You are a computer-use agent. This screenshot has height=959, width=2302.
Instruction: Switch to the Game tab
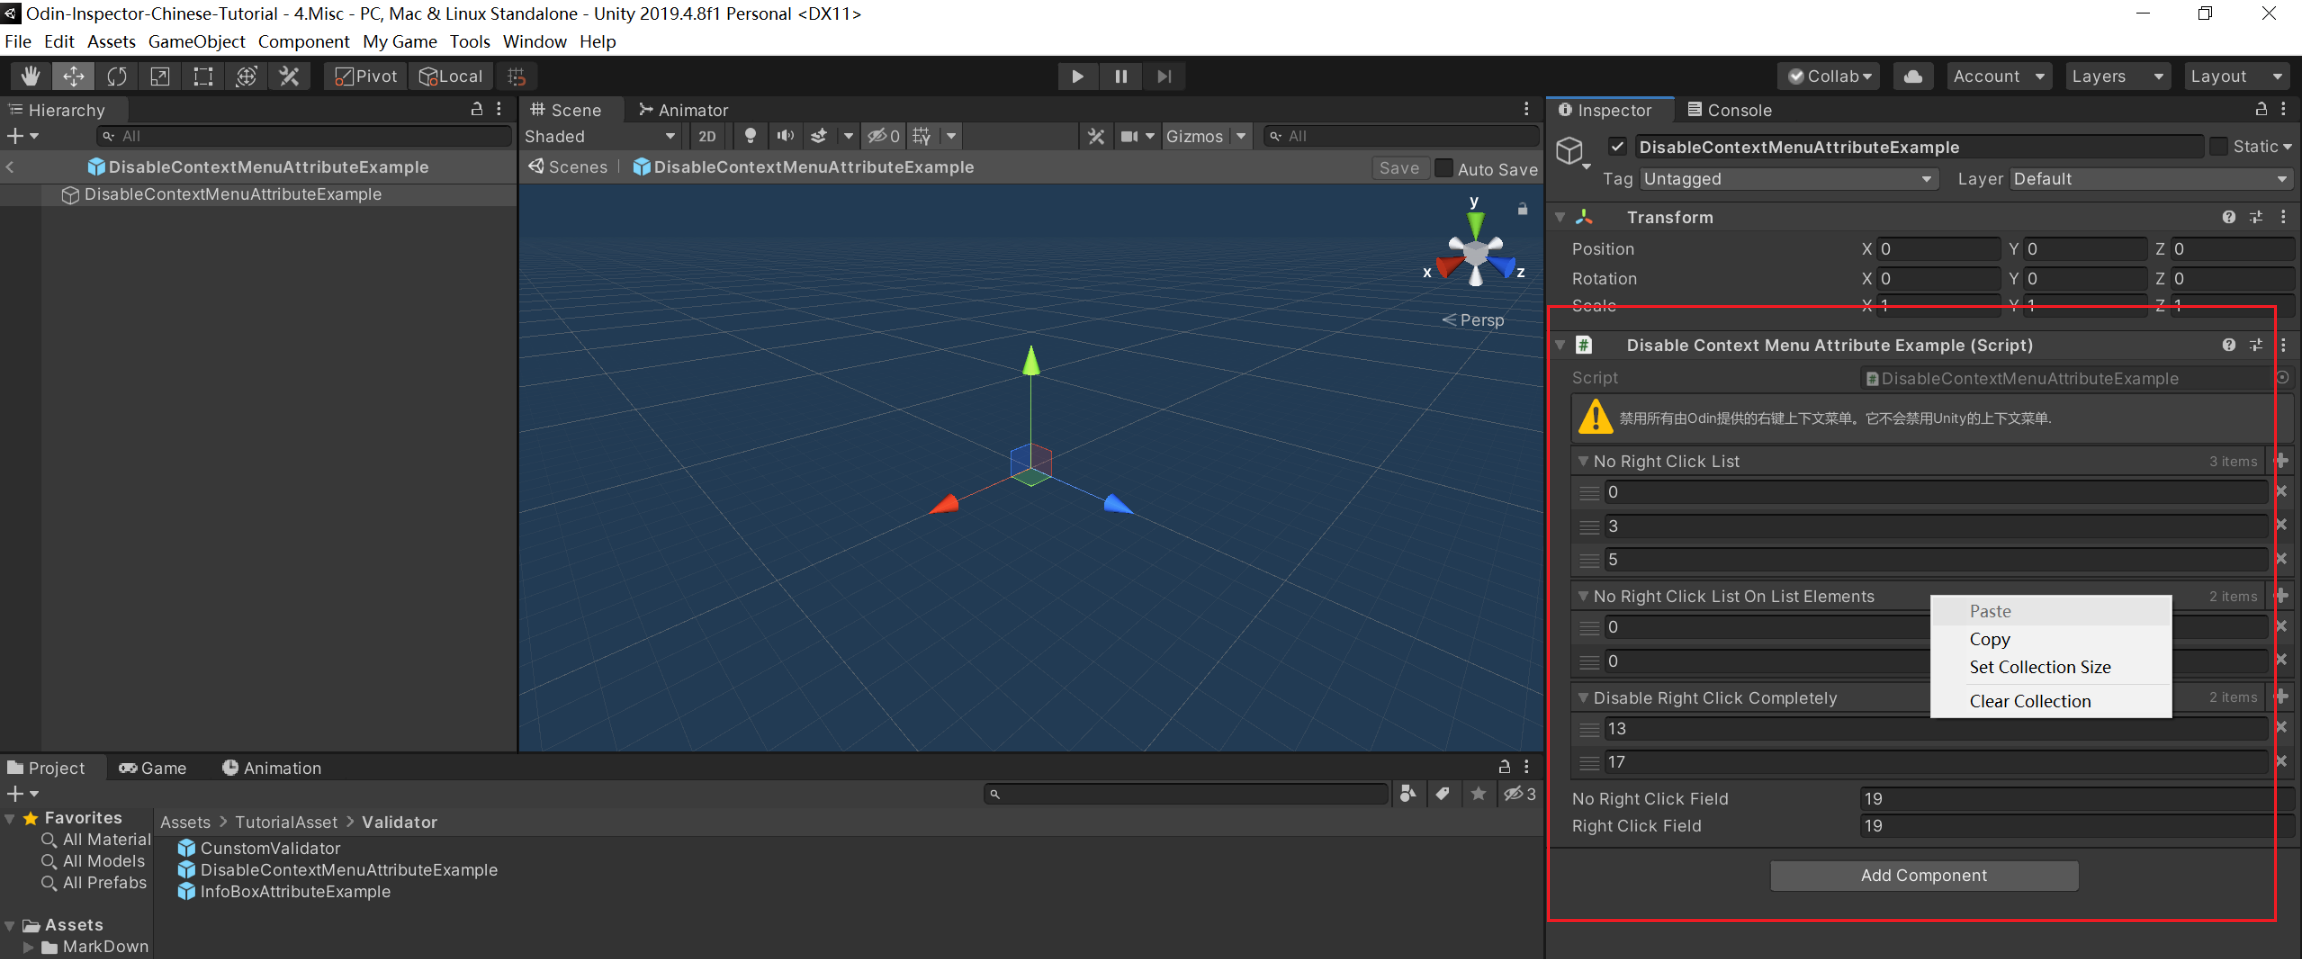153,768
